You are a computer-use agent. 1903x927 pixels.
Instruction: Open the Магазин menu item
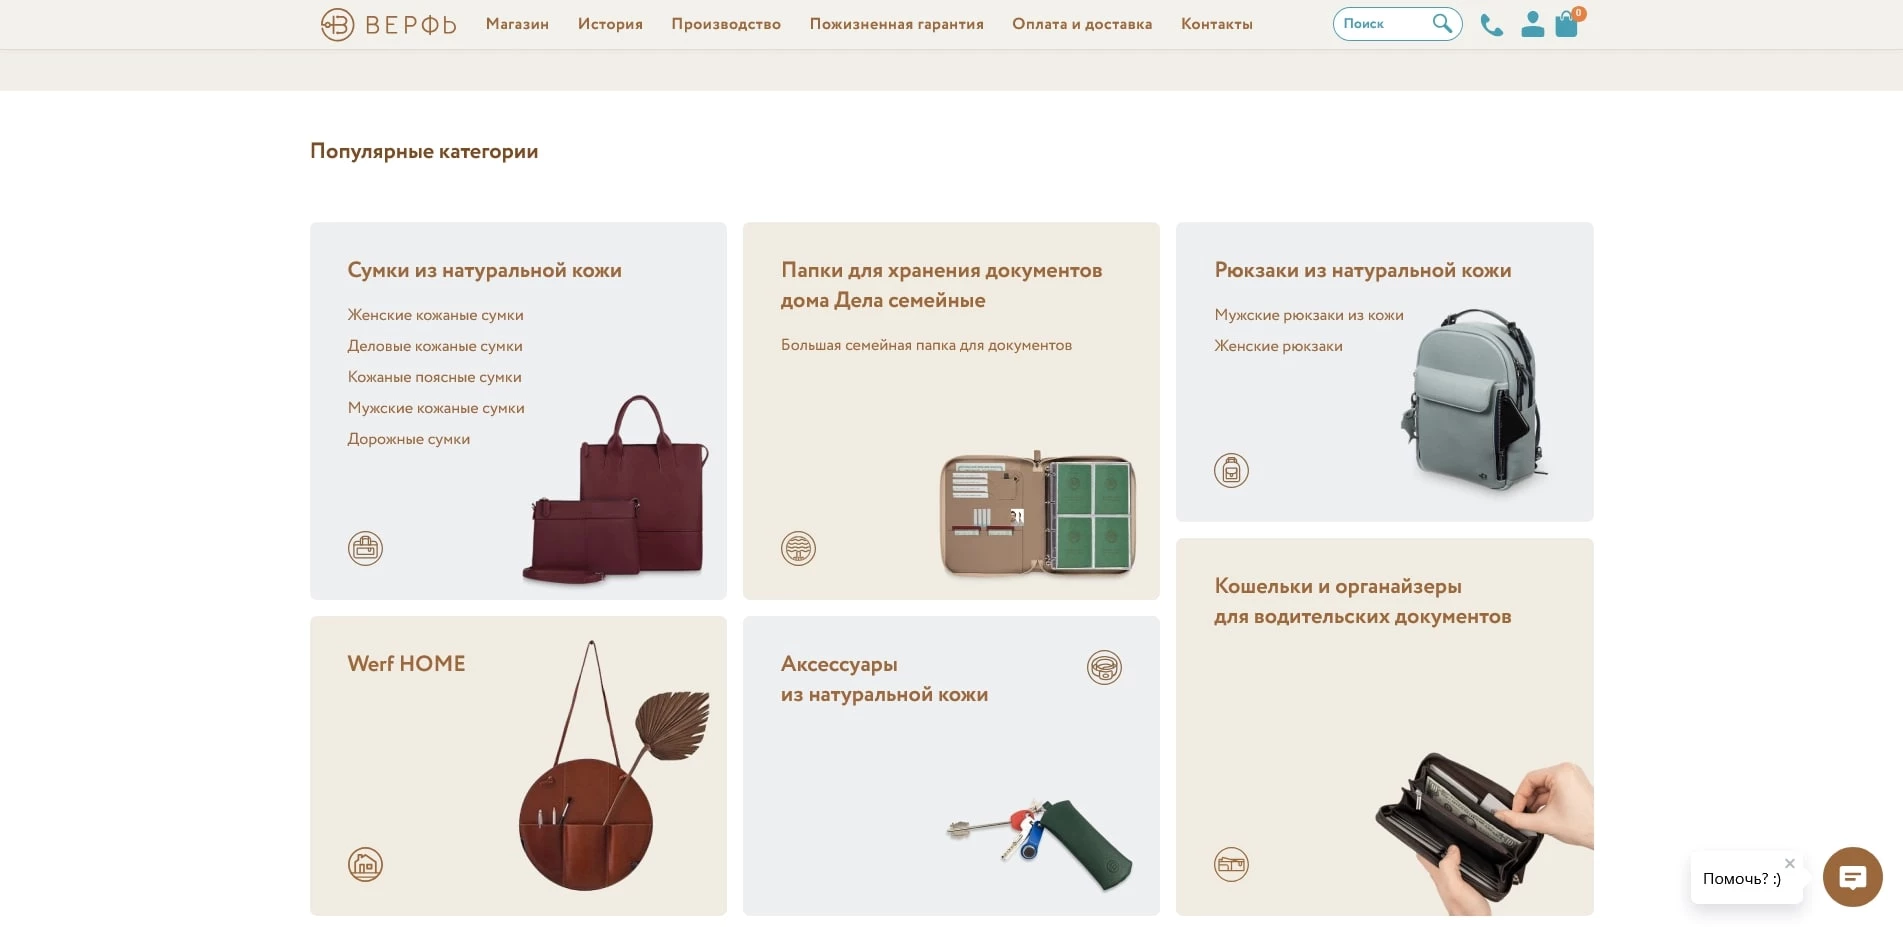(517, 24)
